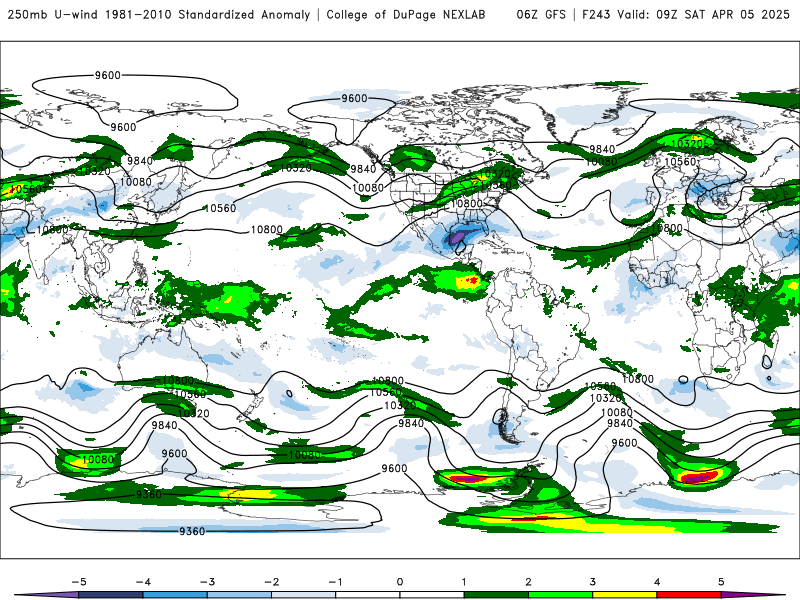Click the '-4' colorbar tick label
This screenshot has height=600, width=800.
tap(143, 582)
